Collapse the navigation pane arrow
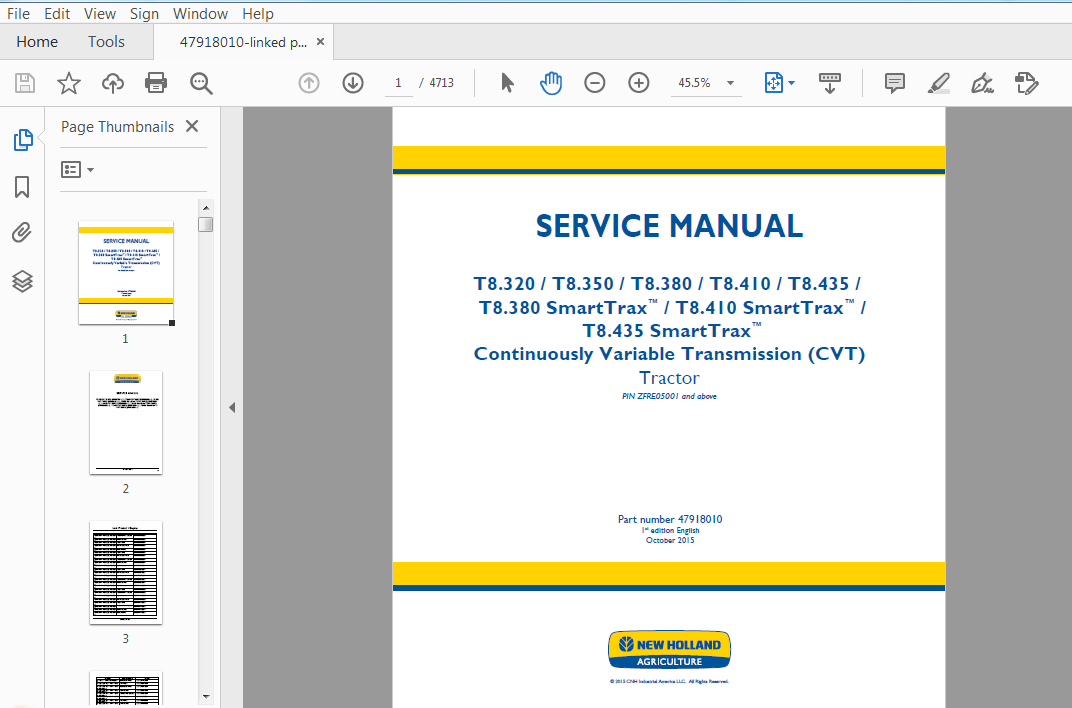The image size is (1072, 708). tap(232, 407)
